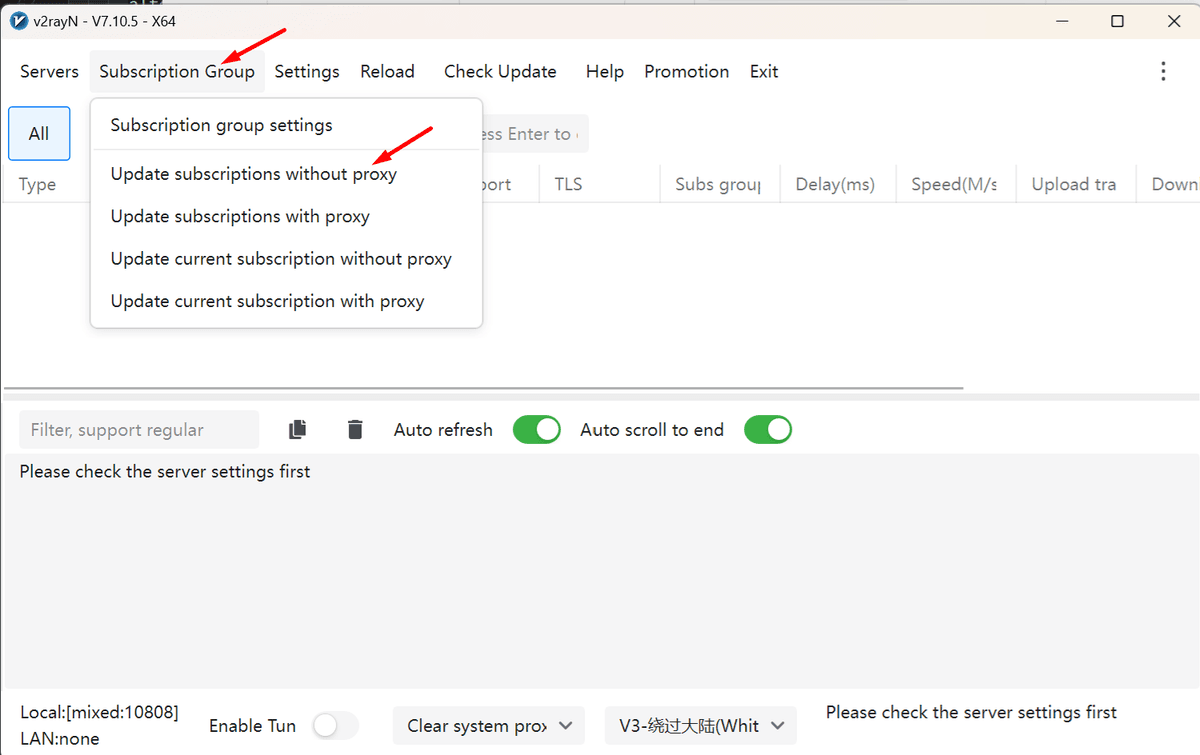Open the Settings menu

click(307, 71)
